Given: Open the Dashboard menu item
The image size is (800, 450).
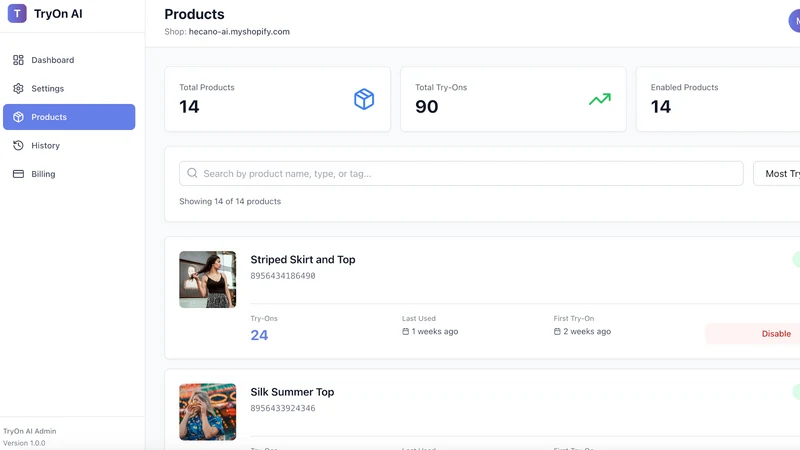Looking at the screenshot, I should click(69, 60).
